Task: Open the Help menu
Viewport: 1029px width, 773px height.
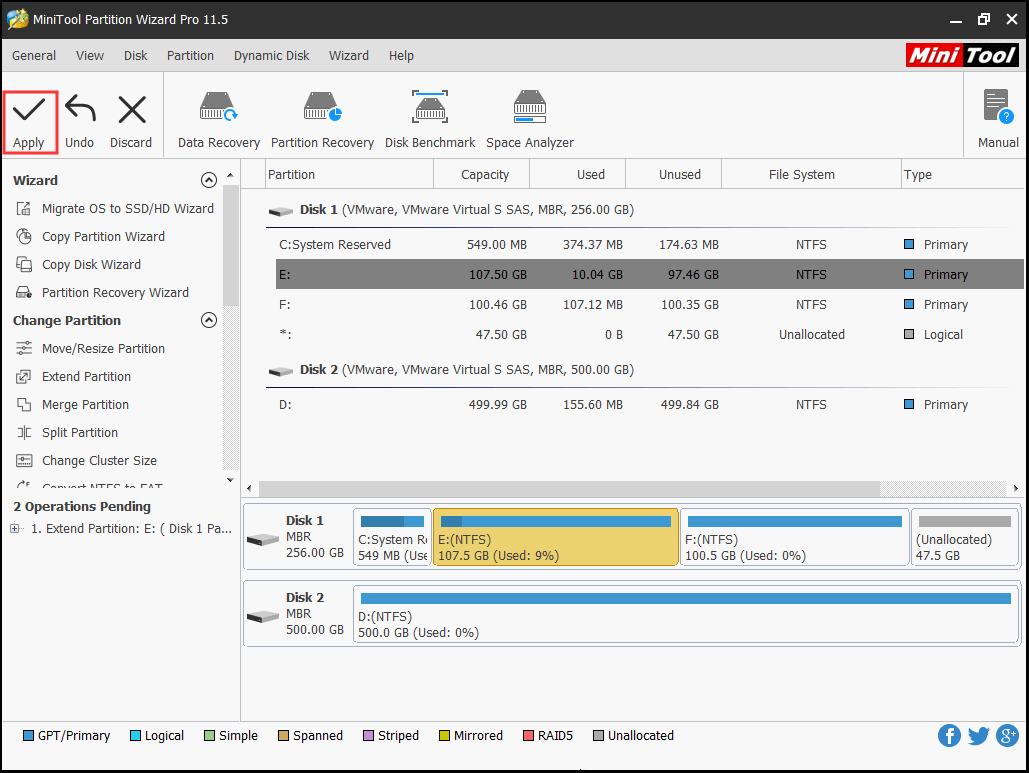Action: coord(401,56)
